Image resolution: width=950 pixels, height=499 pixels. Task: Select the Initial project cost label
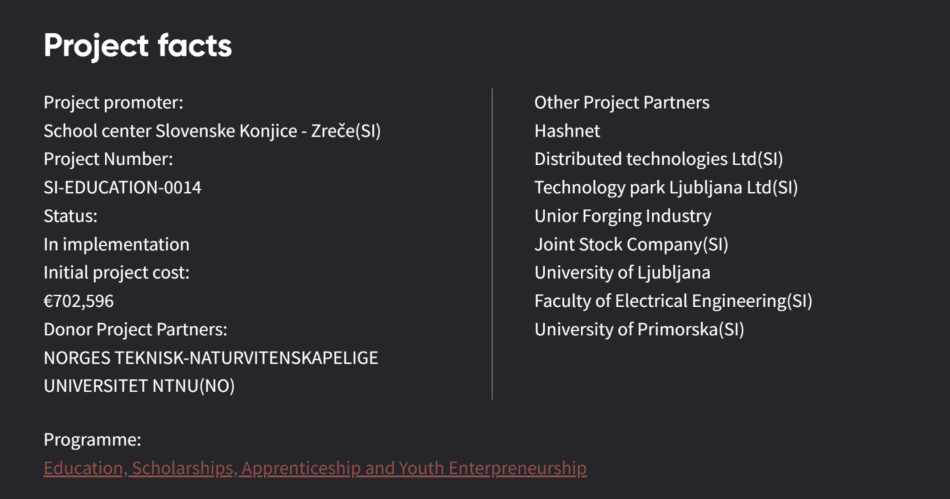click(x=116, y=272)
